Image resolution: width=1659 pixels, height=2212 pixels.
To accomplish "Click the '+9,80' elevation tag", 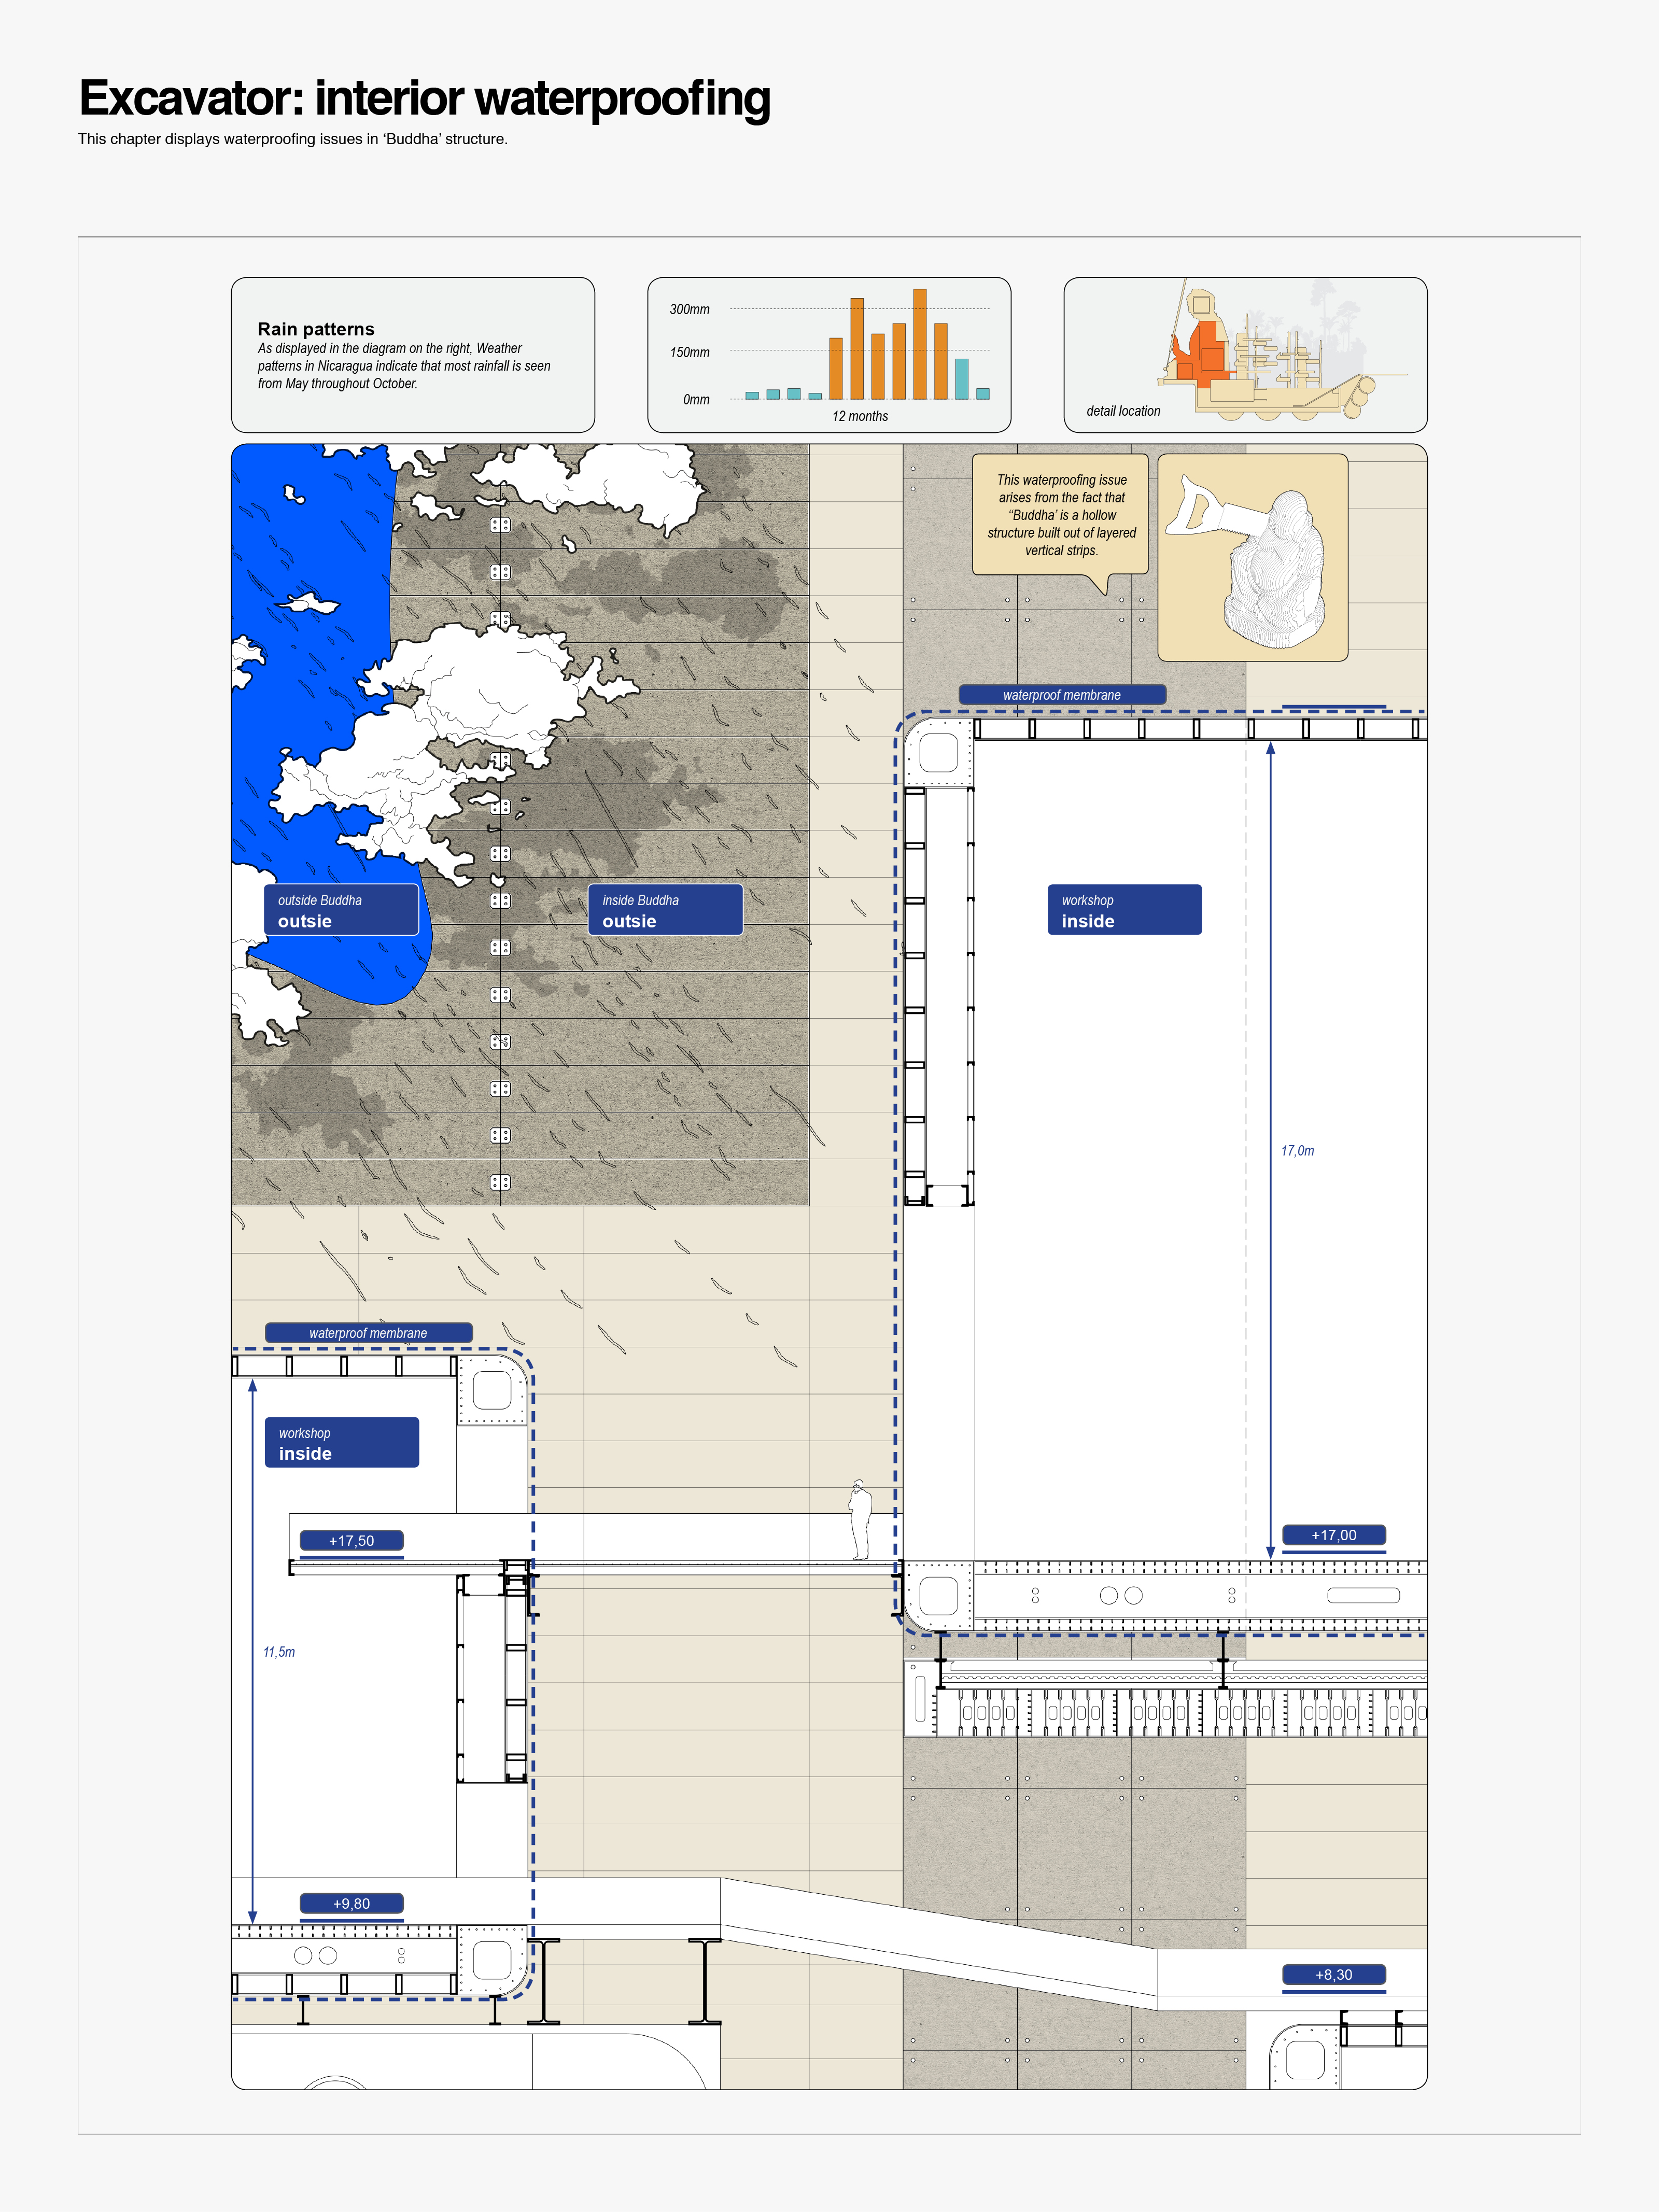I will click(x=352, y=1904).
